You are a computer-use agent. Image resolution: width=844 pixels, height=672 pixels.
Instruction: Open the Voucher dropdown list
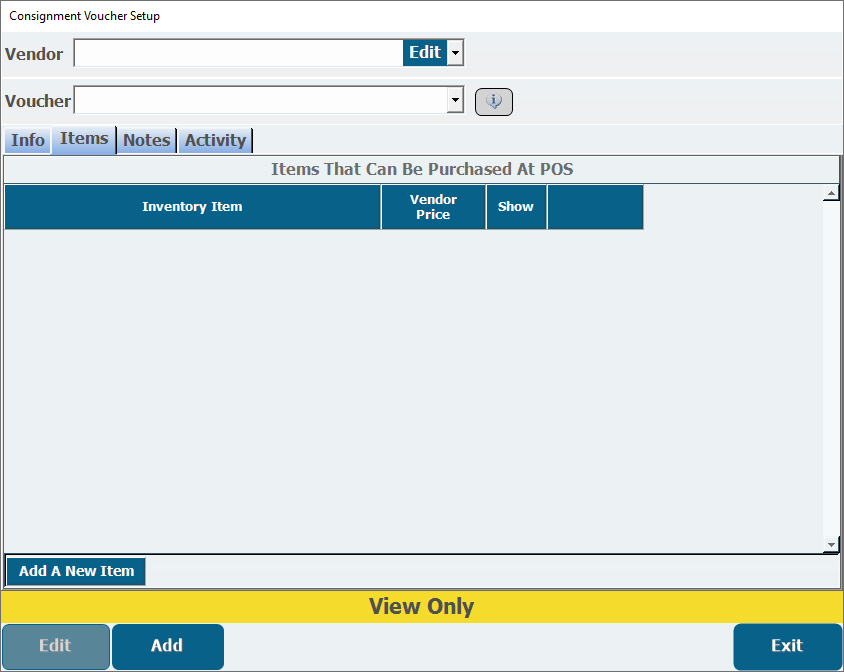point(455,100)
